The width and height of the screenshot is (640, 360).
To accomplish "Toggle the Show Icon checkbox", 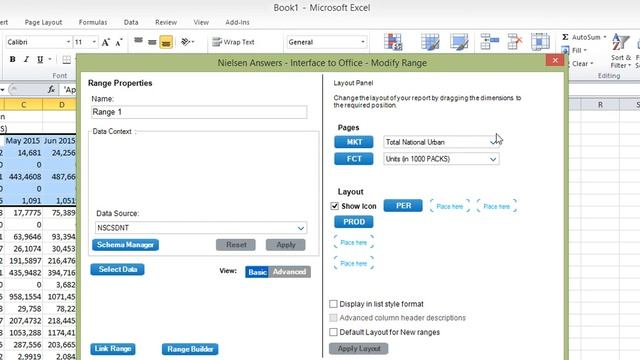I will [335, 206].
